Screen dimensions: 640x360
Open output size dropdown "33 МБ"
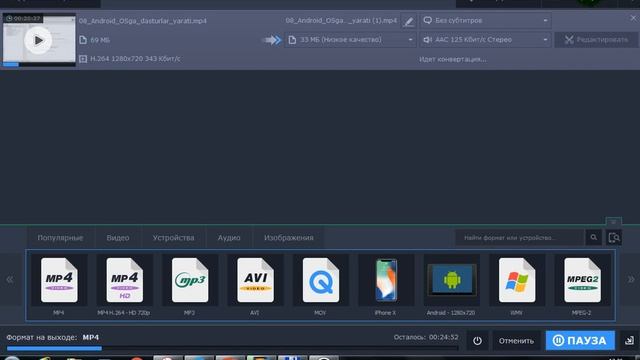pyautogui.click(x=350, y=40)
